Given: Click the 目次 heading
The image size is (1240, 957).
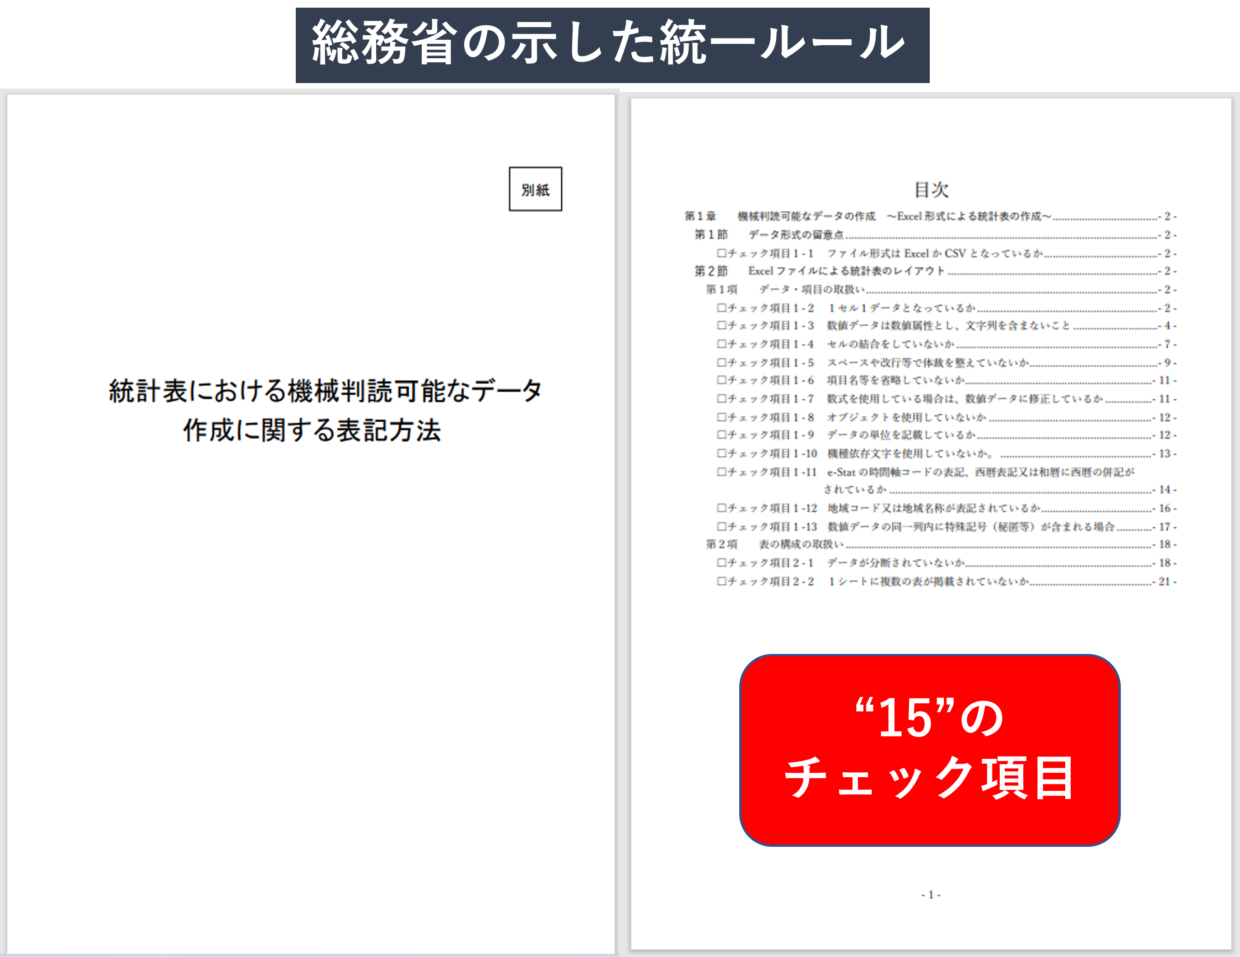Looking at the screenshot, I should tap(931, 190).
